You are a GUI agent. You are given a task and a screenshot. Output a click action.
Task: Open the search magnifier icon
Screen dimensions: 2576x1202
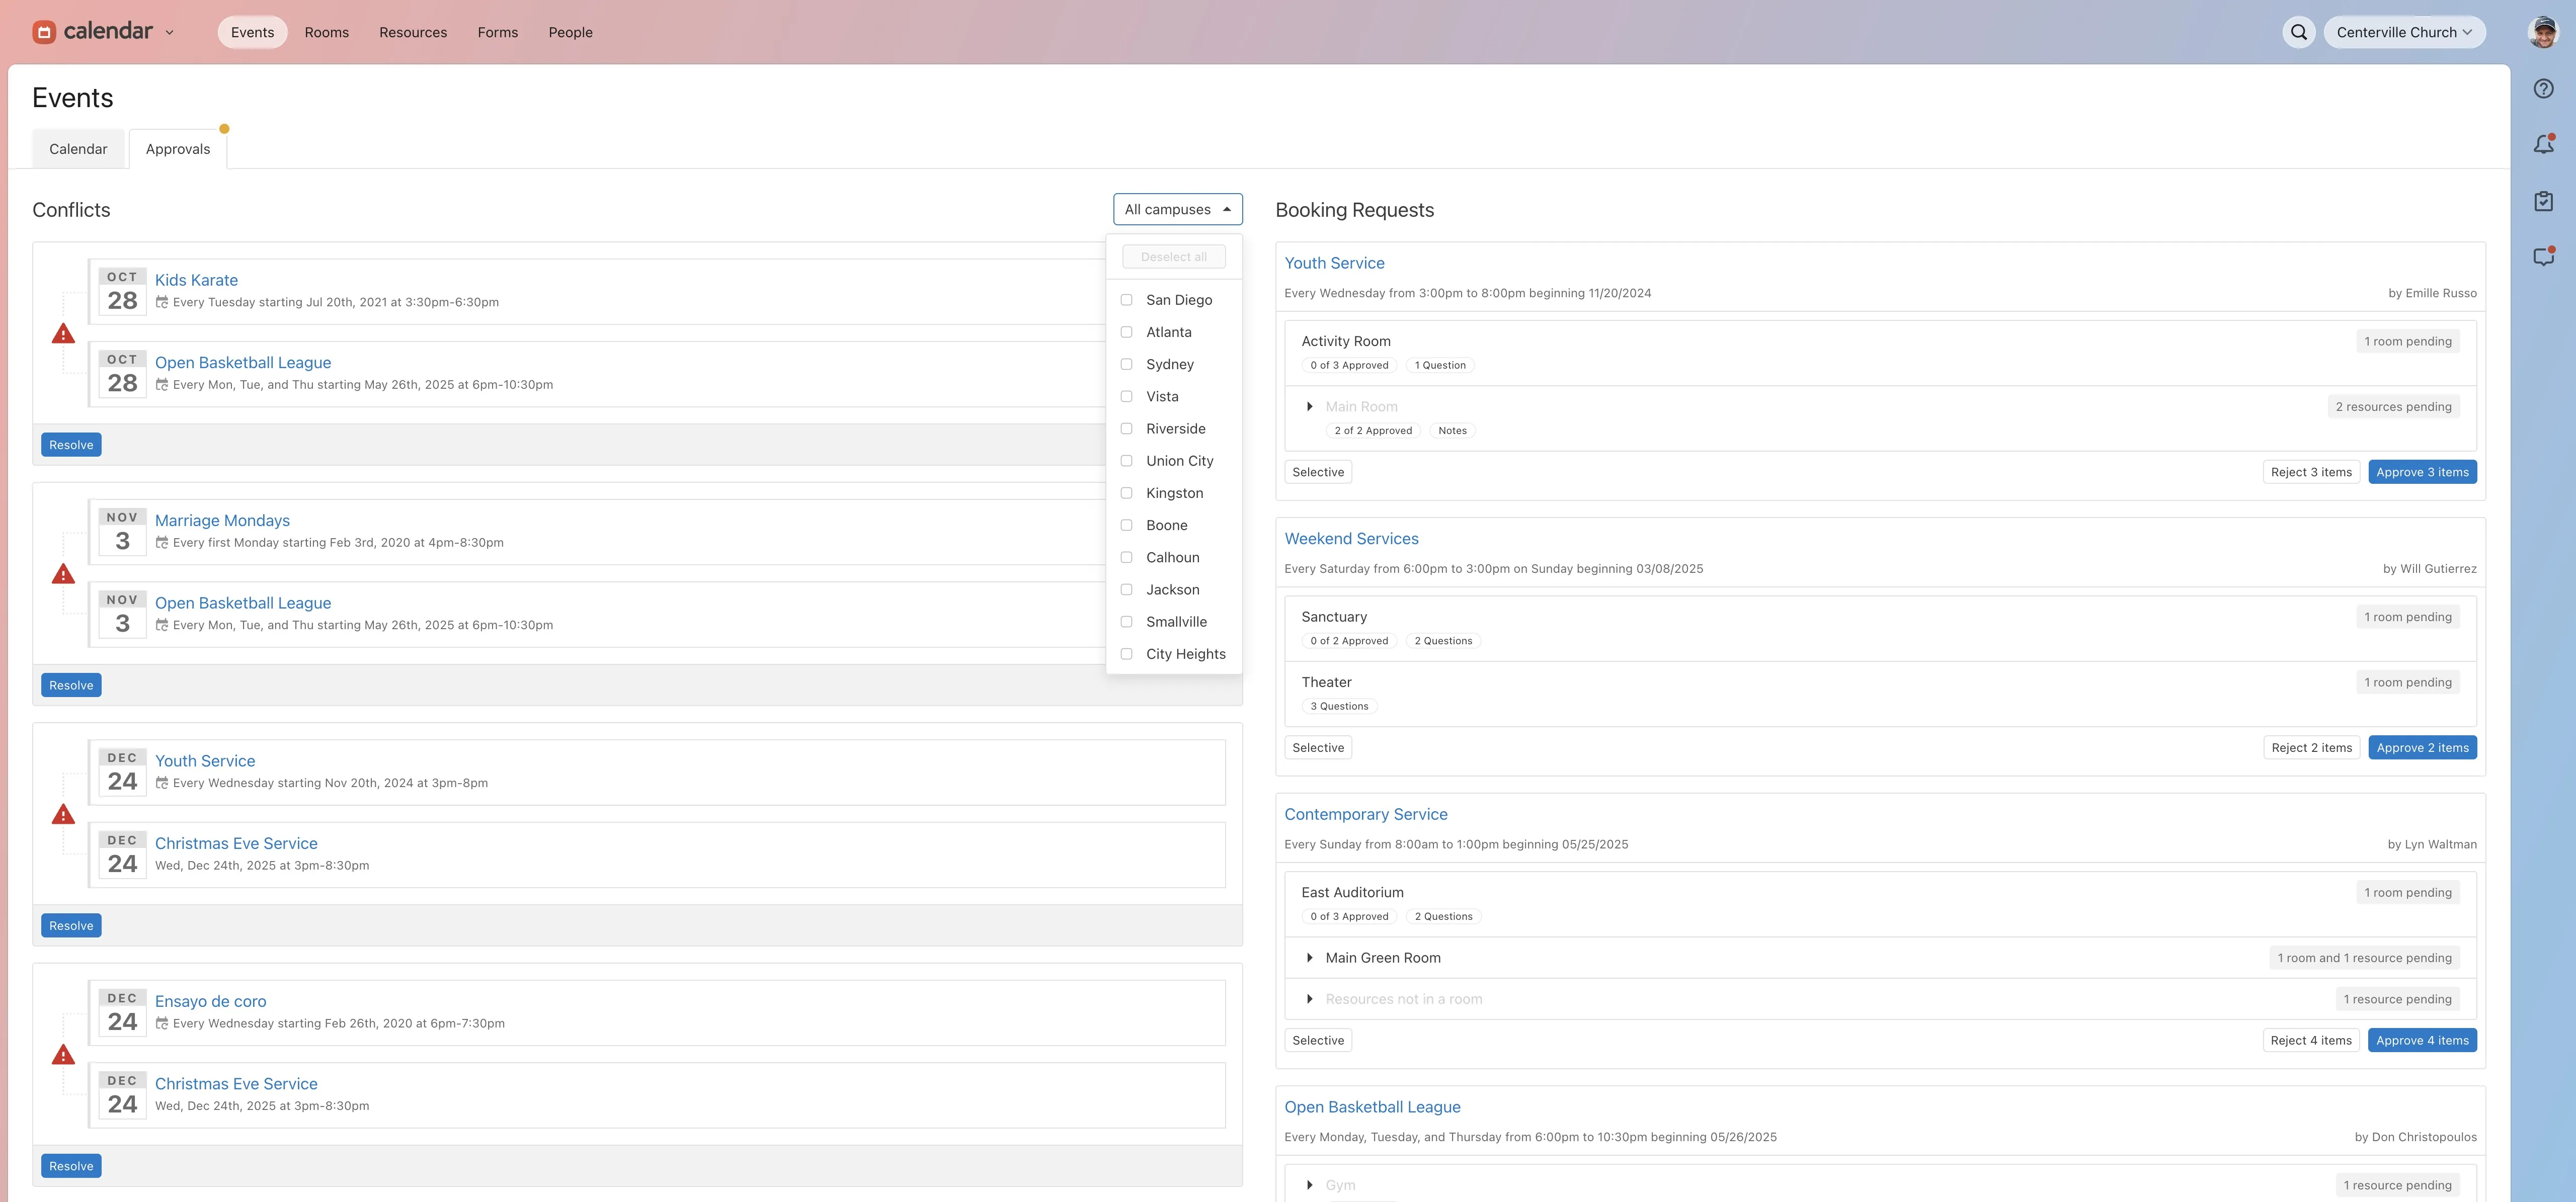pos(2298,32)
